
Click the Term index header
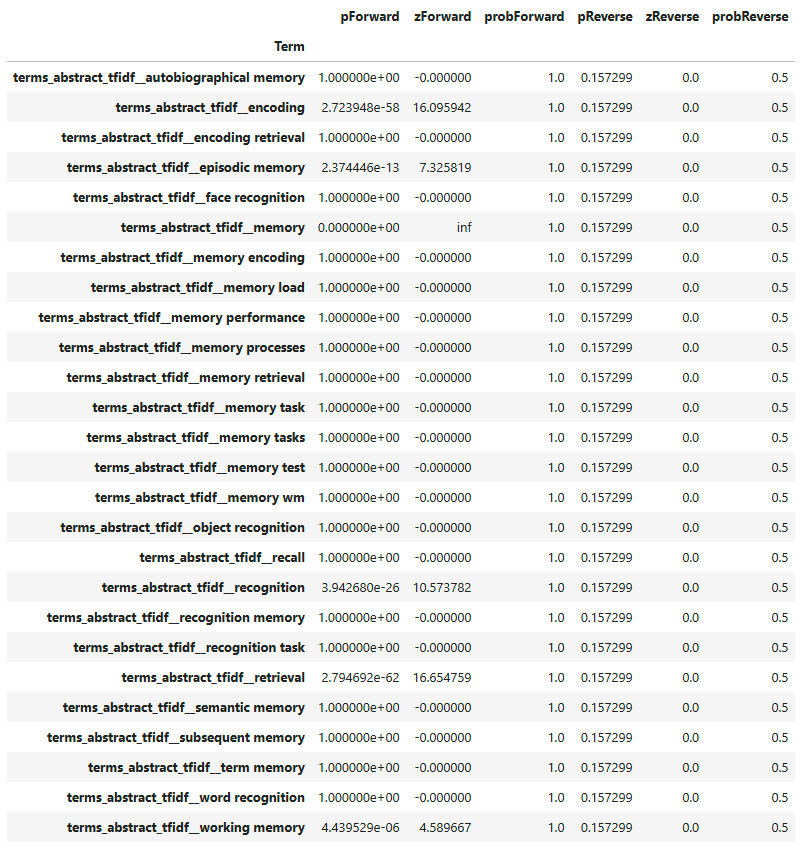click(x=289, y=47)
